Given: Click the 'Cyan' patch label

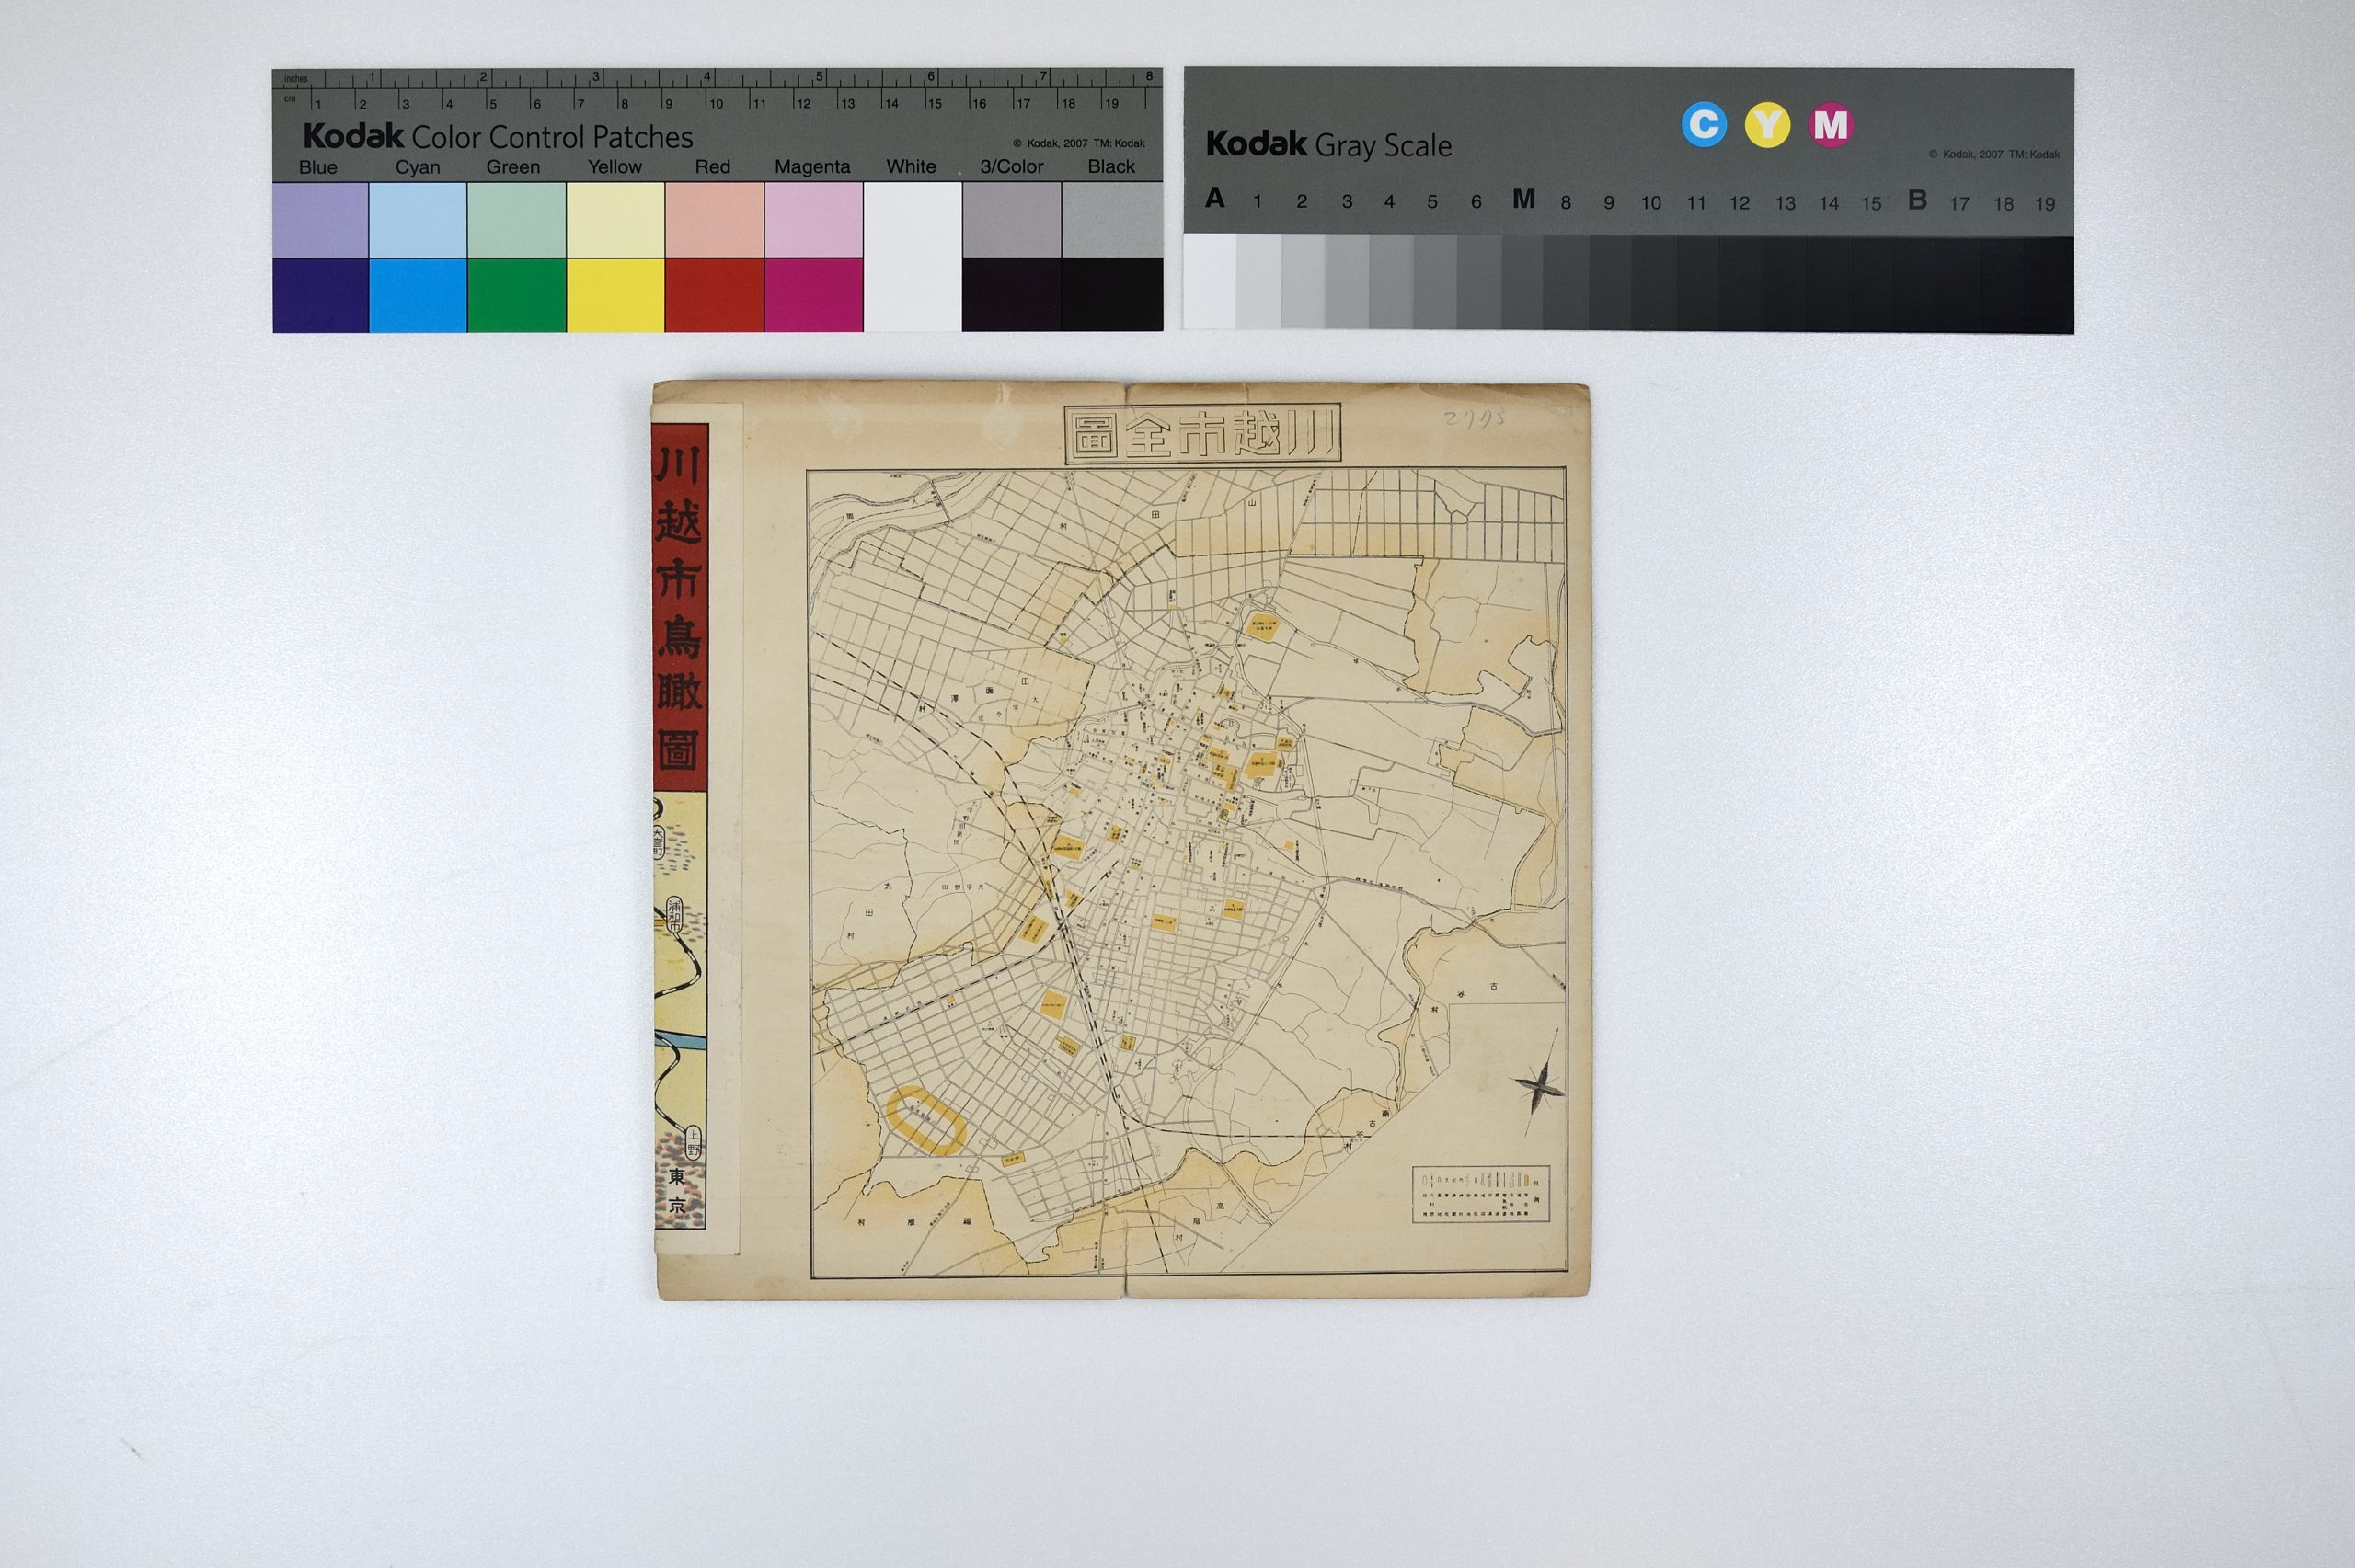Looking at the screenshot, I should 417,167.
